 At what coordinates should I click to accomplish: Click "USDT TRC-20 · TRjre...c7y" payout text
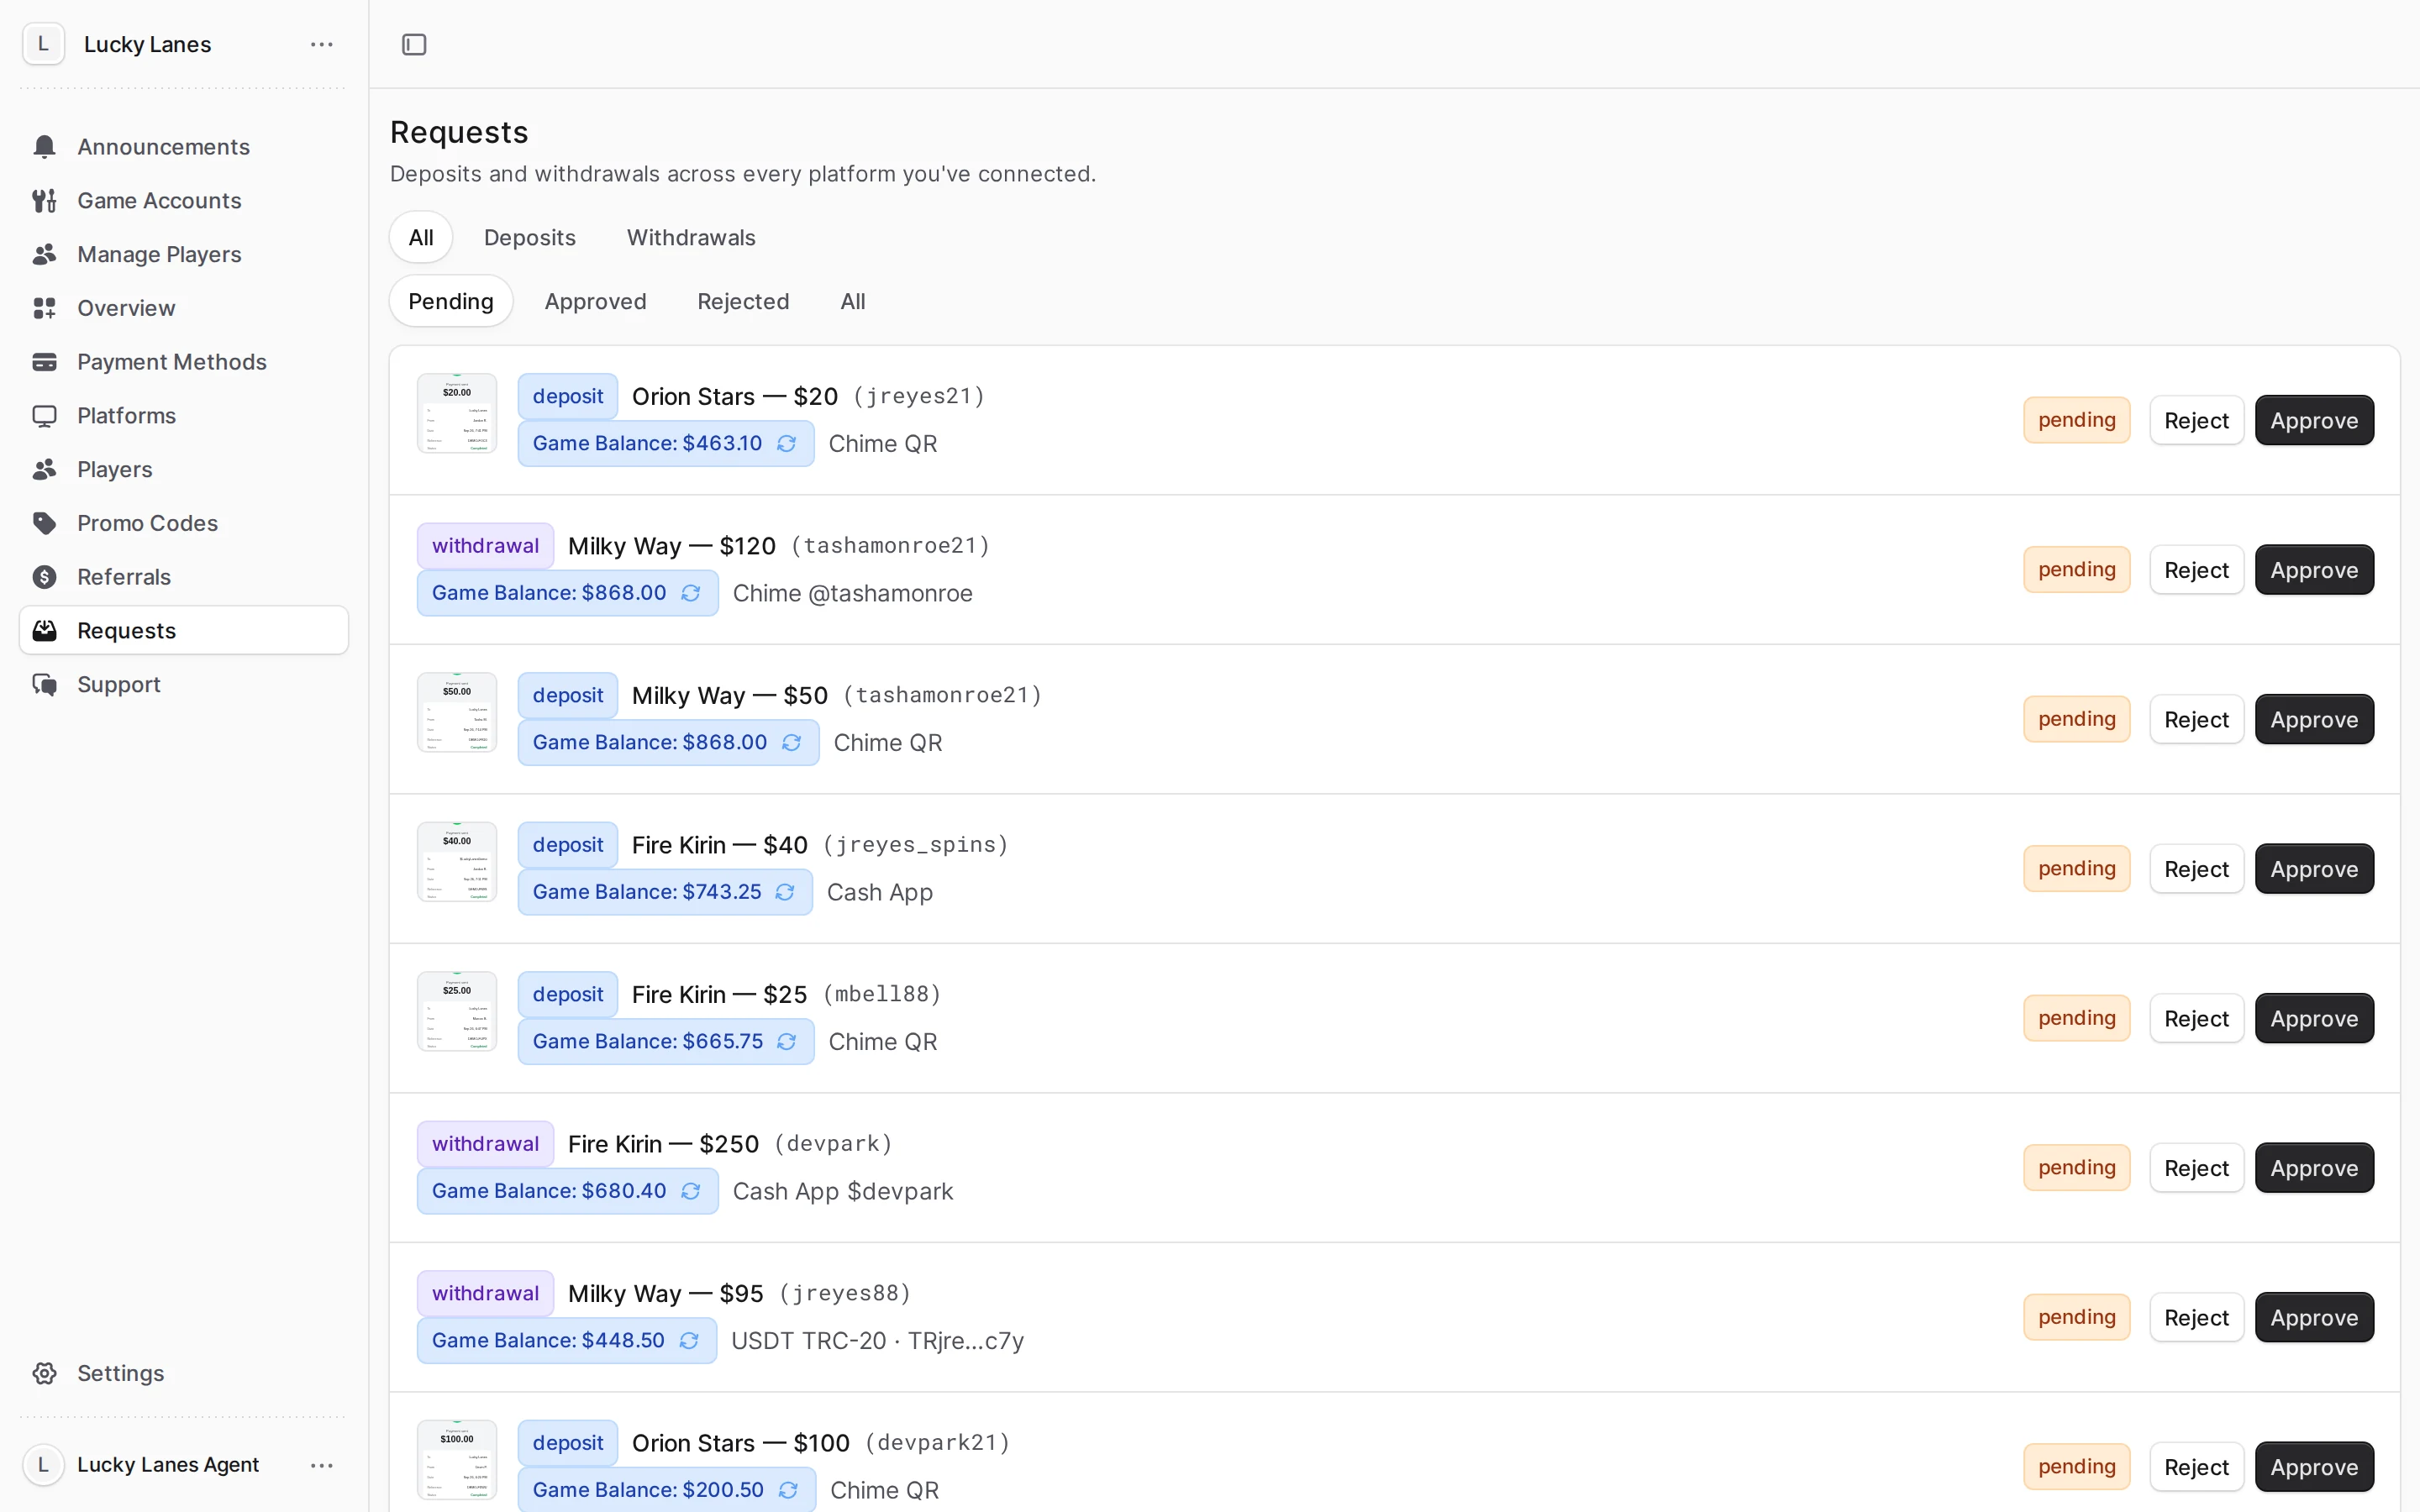click(877, 1340)
